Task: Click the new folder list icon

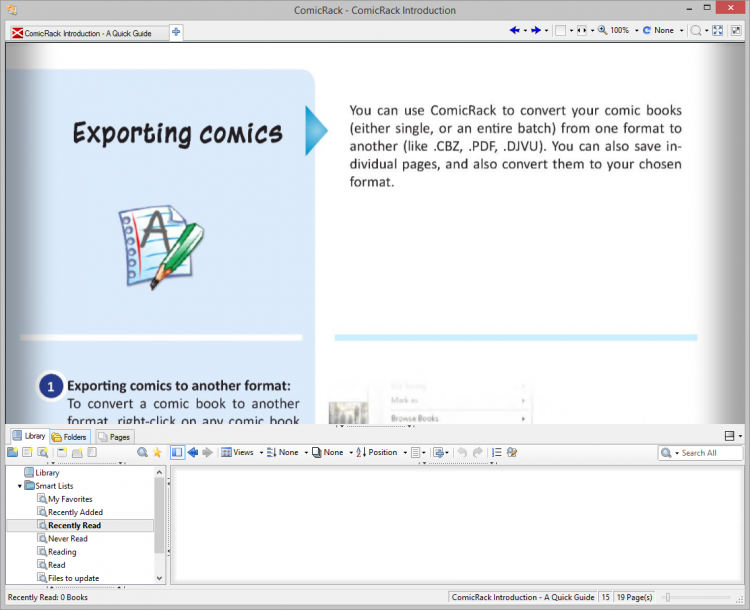Action: click(x=12, y=452)
